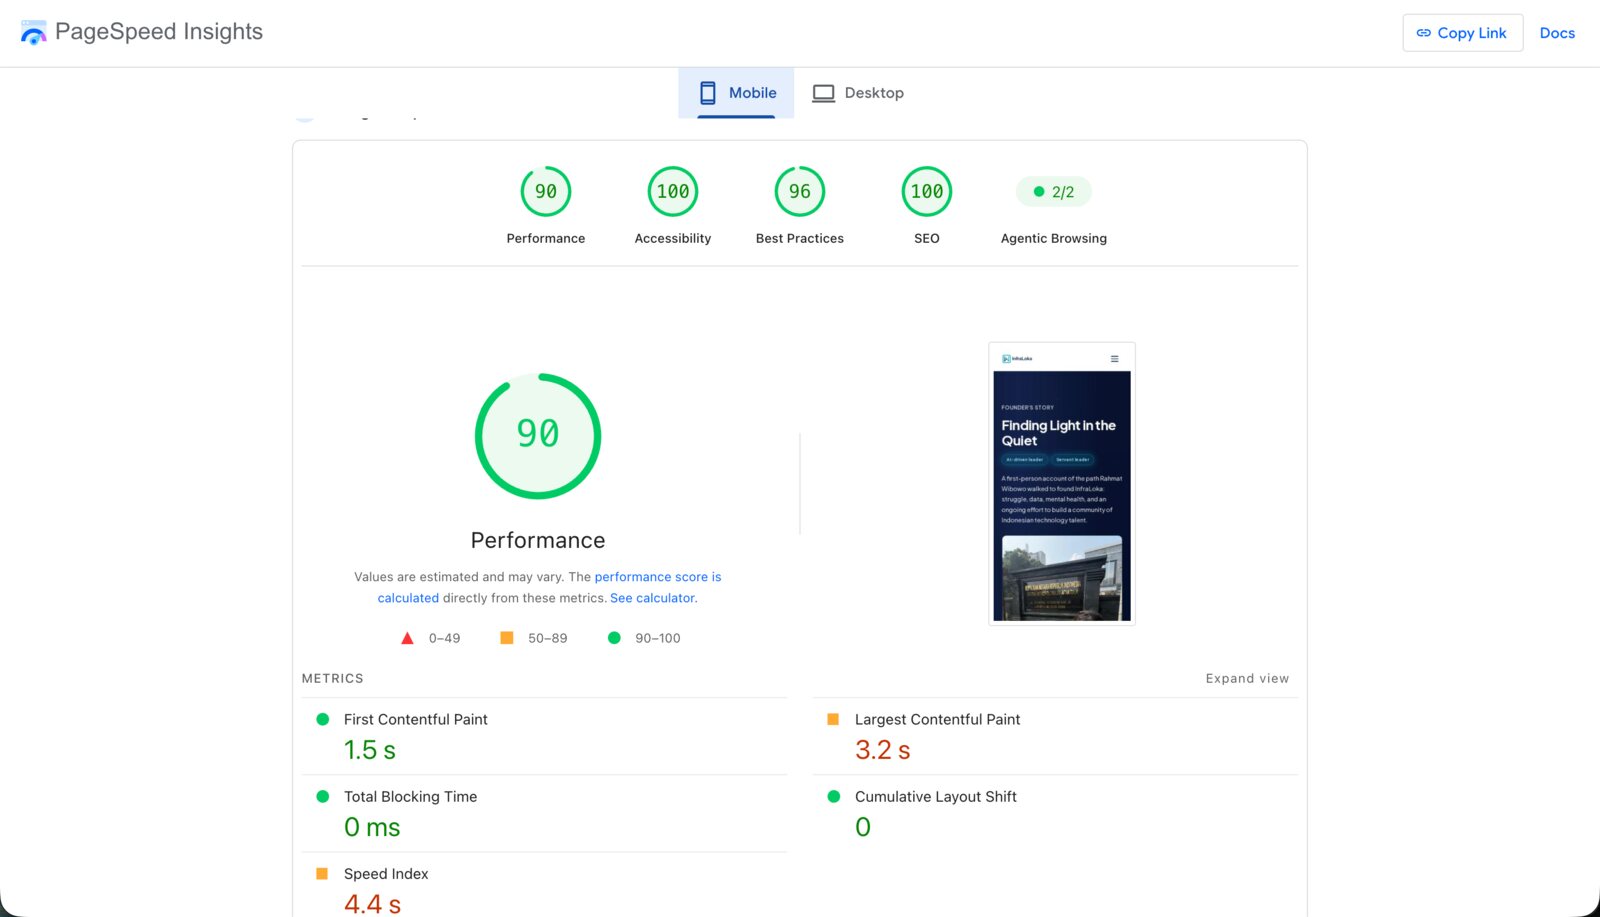The width and height of the screenshot is (1600, 917).
Task: Open the Agentic Browsing 2/2 badge
Action: point(1054,192)
